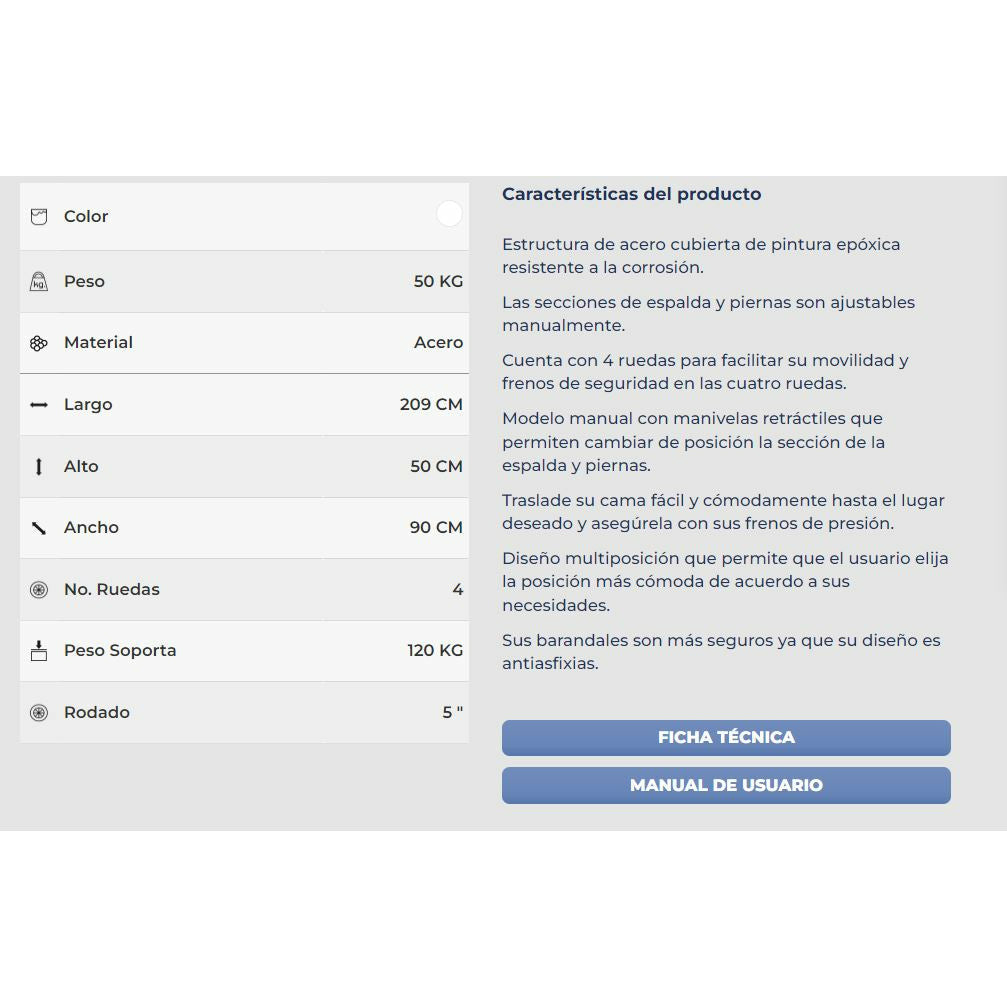Click the Rodado wheel icon

coord(39,713)
